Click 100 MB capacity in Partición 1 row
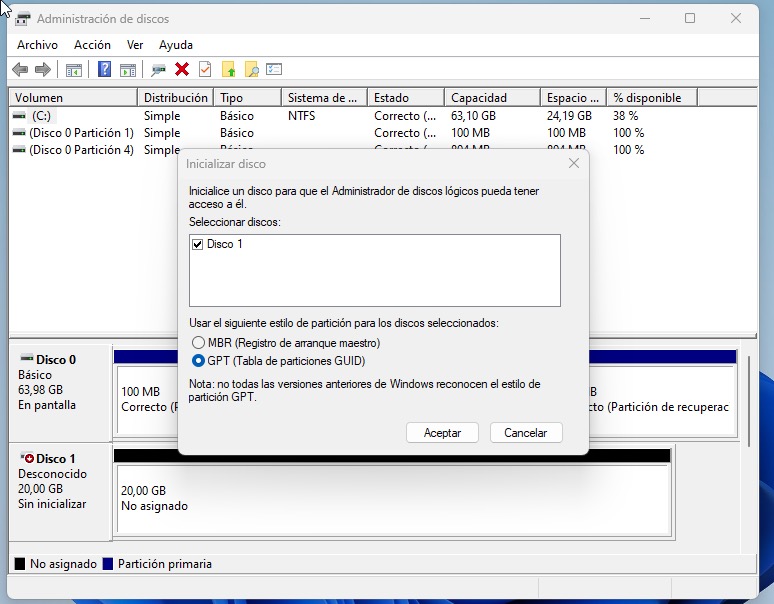Screen dimensions: 774x604 click(x=470, y=133)
